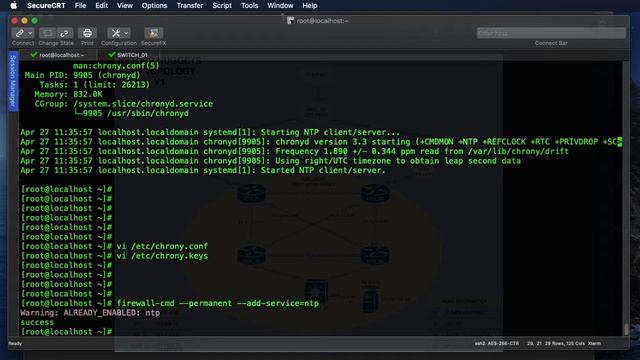This screenshot has width=640, height=360.
Task: Open the Edit menu
Action: (101, 6)
